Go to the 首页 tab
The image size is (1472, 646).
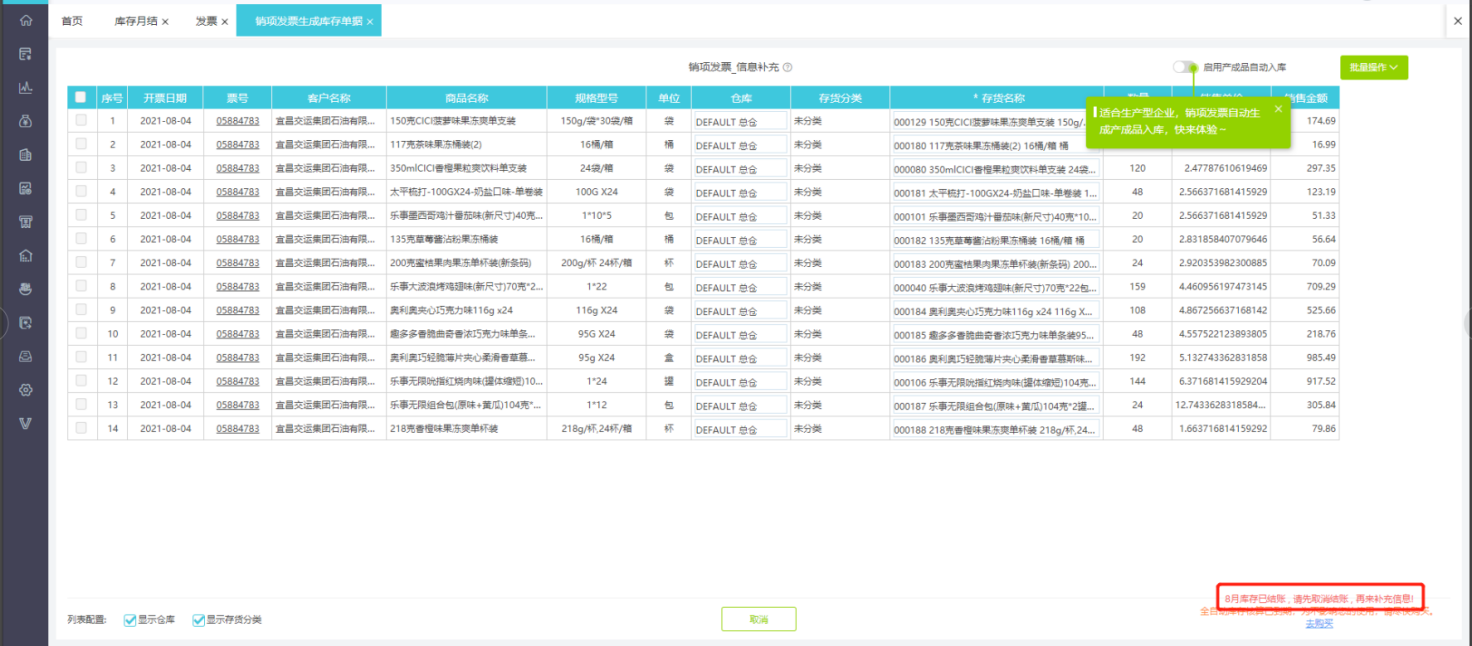tap(72, 21)
